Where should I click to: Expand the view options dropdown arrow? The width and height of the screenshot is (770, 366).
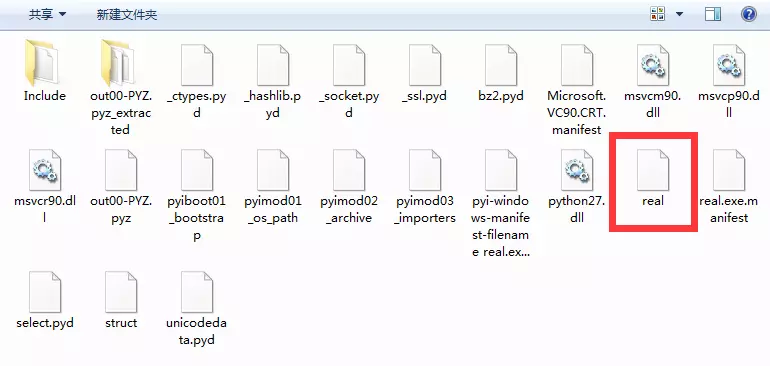click(x=679, y=14)
